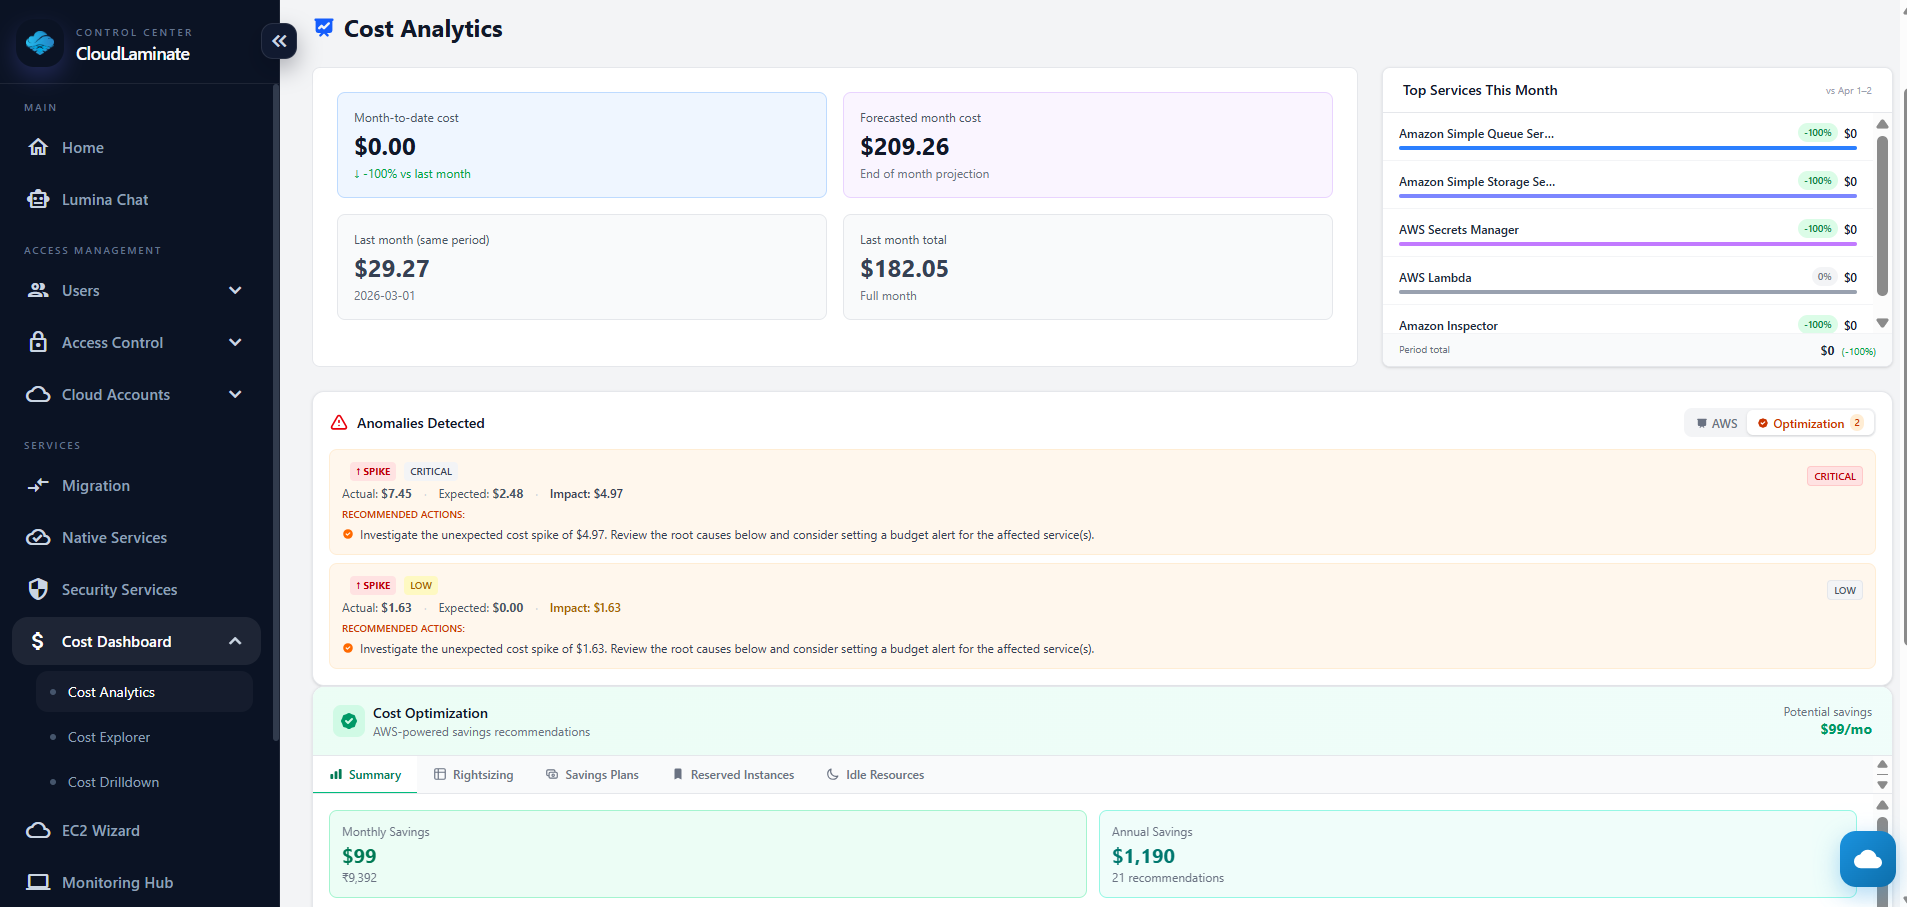Image resolution: width=1907 pixels, height=907 pixels.
Task: Collapse the Cost Dashboard section
Action: (x=135, y=641)
